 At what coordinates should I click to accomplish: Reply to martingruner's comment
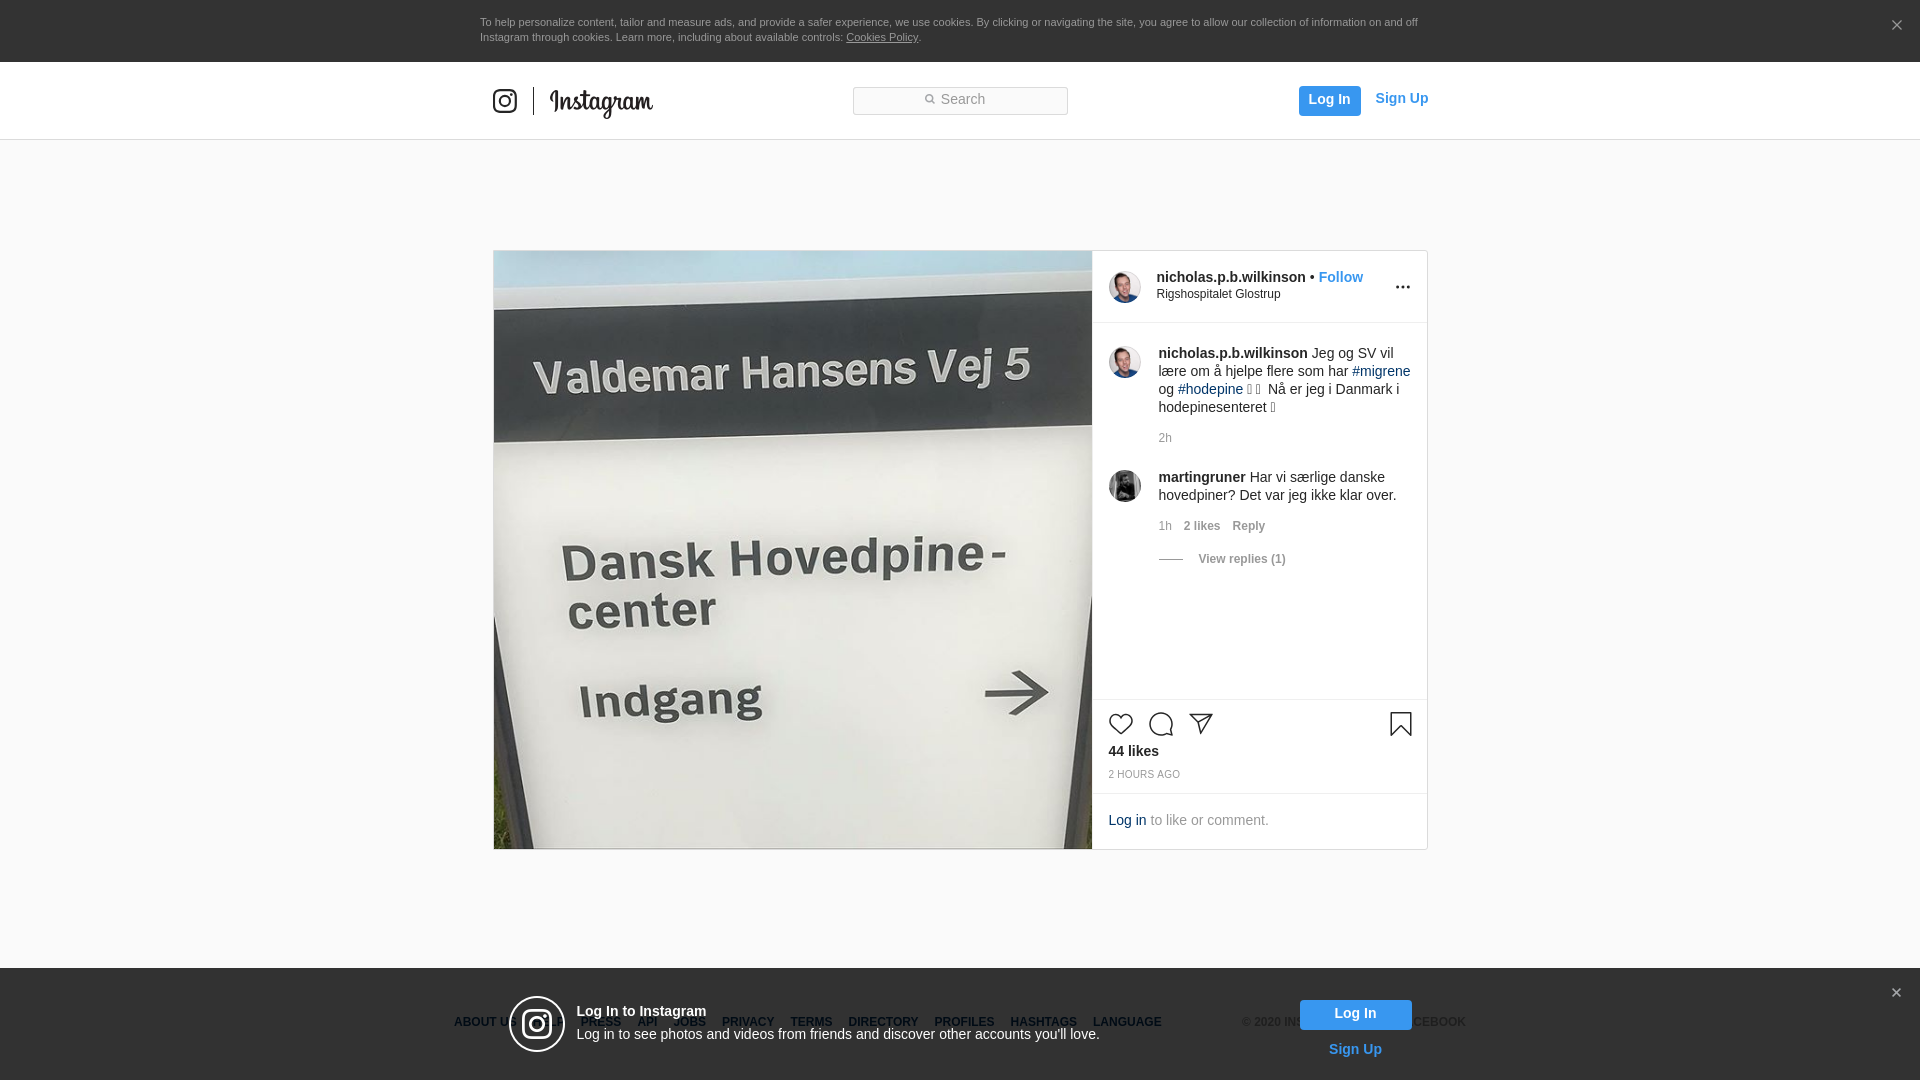(x=1249, y=526)
